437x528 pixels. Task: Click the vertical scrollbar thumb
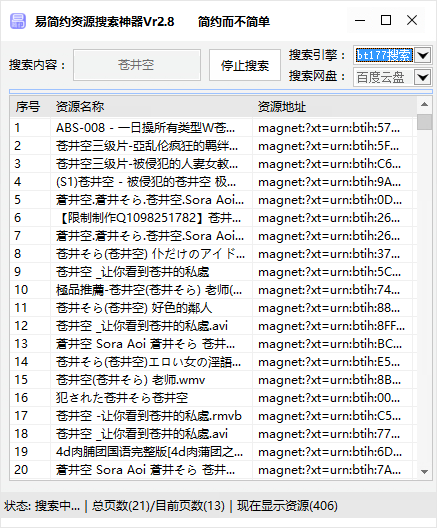point(424,122)
